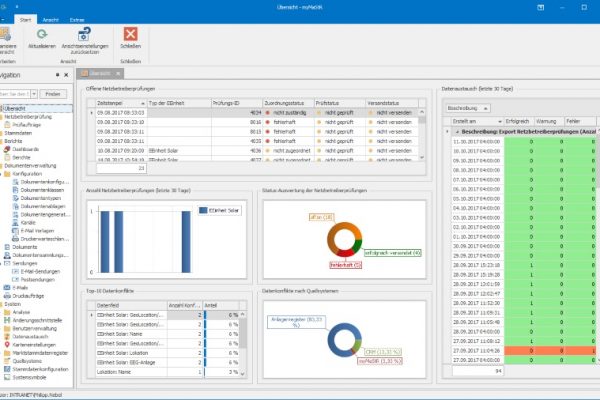The height and width of the screenshot is (400, 600).
Task: Collapse the Sendungen tree node
Action: pyautogui.click(x=1, y=263)
